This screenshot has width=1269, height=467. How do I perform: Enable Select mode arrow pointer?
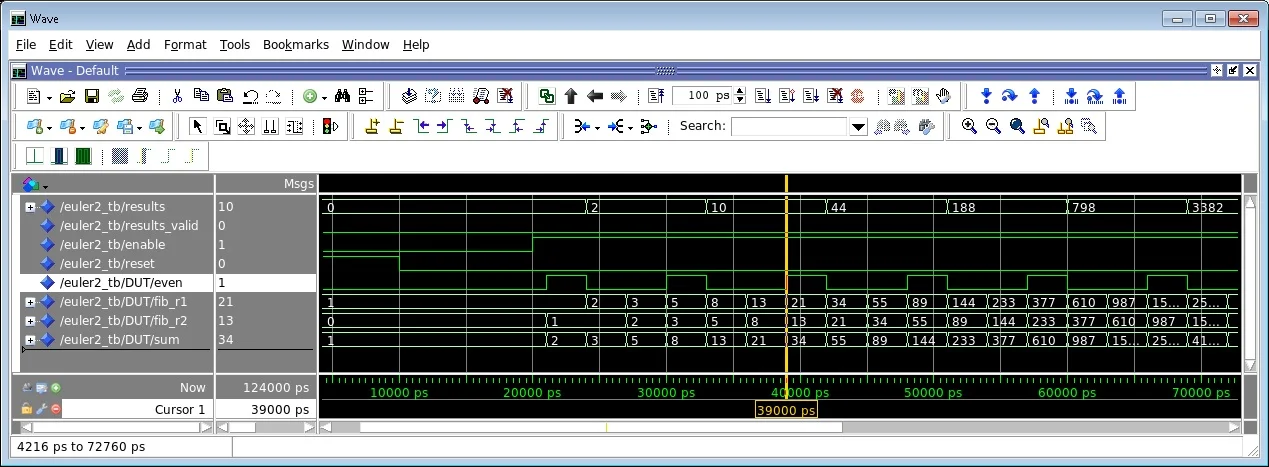(x=197, y=126)
